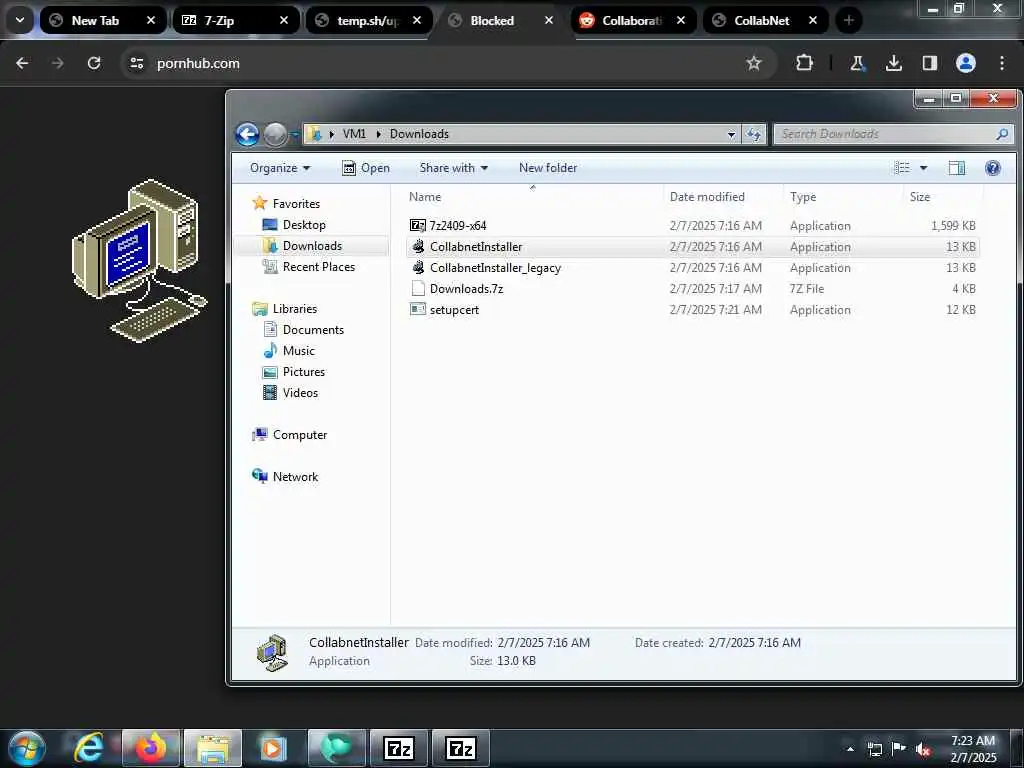
Task: Open Chrome downloads icon
Action: coord(893,63)
